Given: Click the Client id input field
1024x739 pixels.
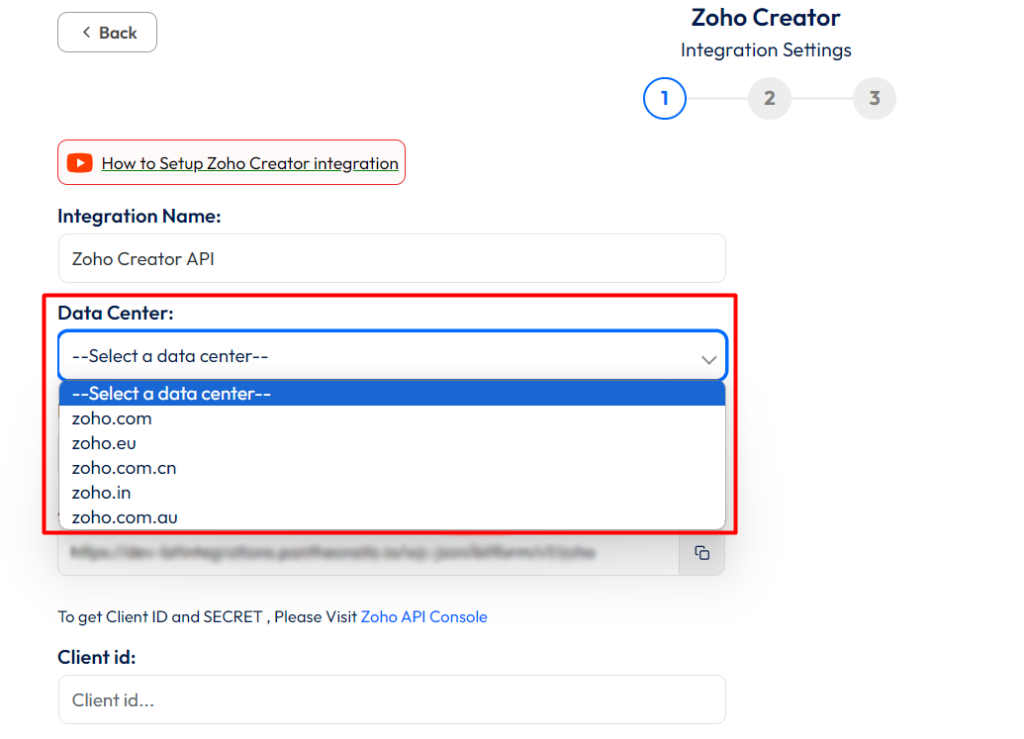Looking at the screenshot, I should tap(392, 700).
